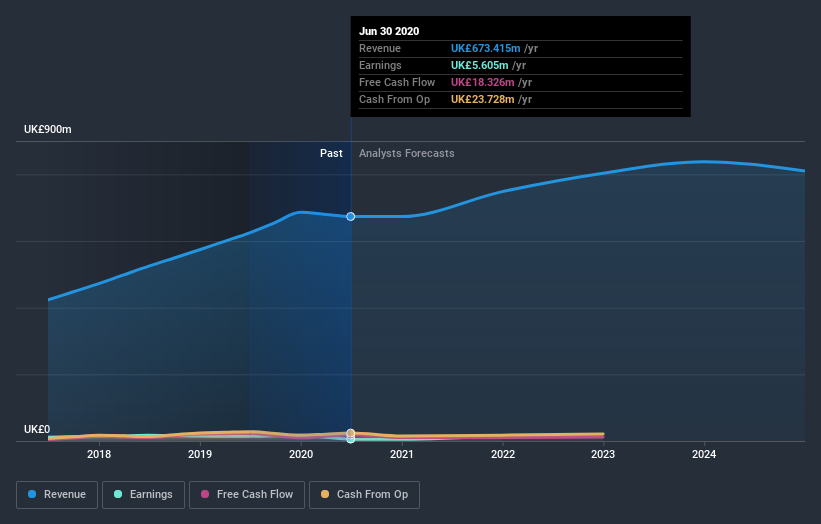The width and height of the screenshot is (821, 524).
Task: Click the Jun 30 2020 tooltip date
Action: [x=389, y=31]
